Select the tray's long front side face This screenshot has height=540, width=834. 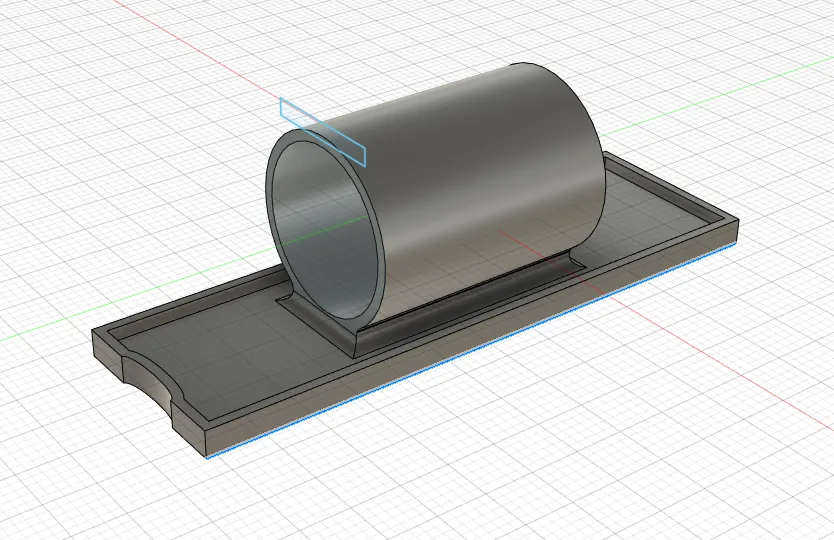(x=472, y=340)
